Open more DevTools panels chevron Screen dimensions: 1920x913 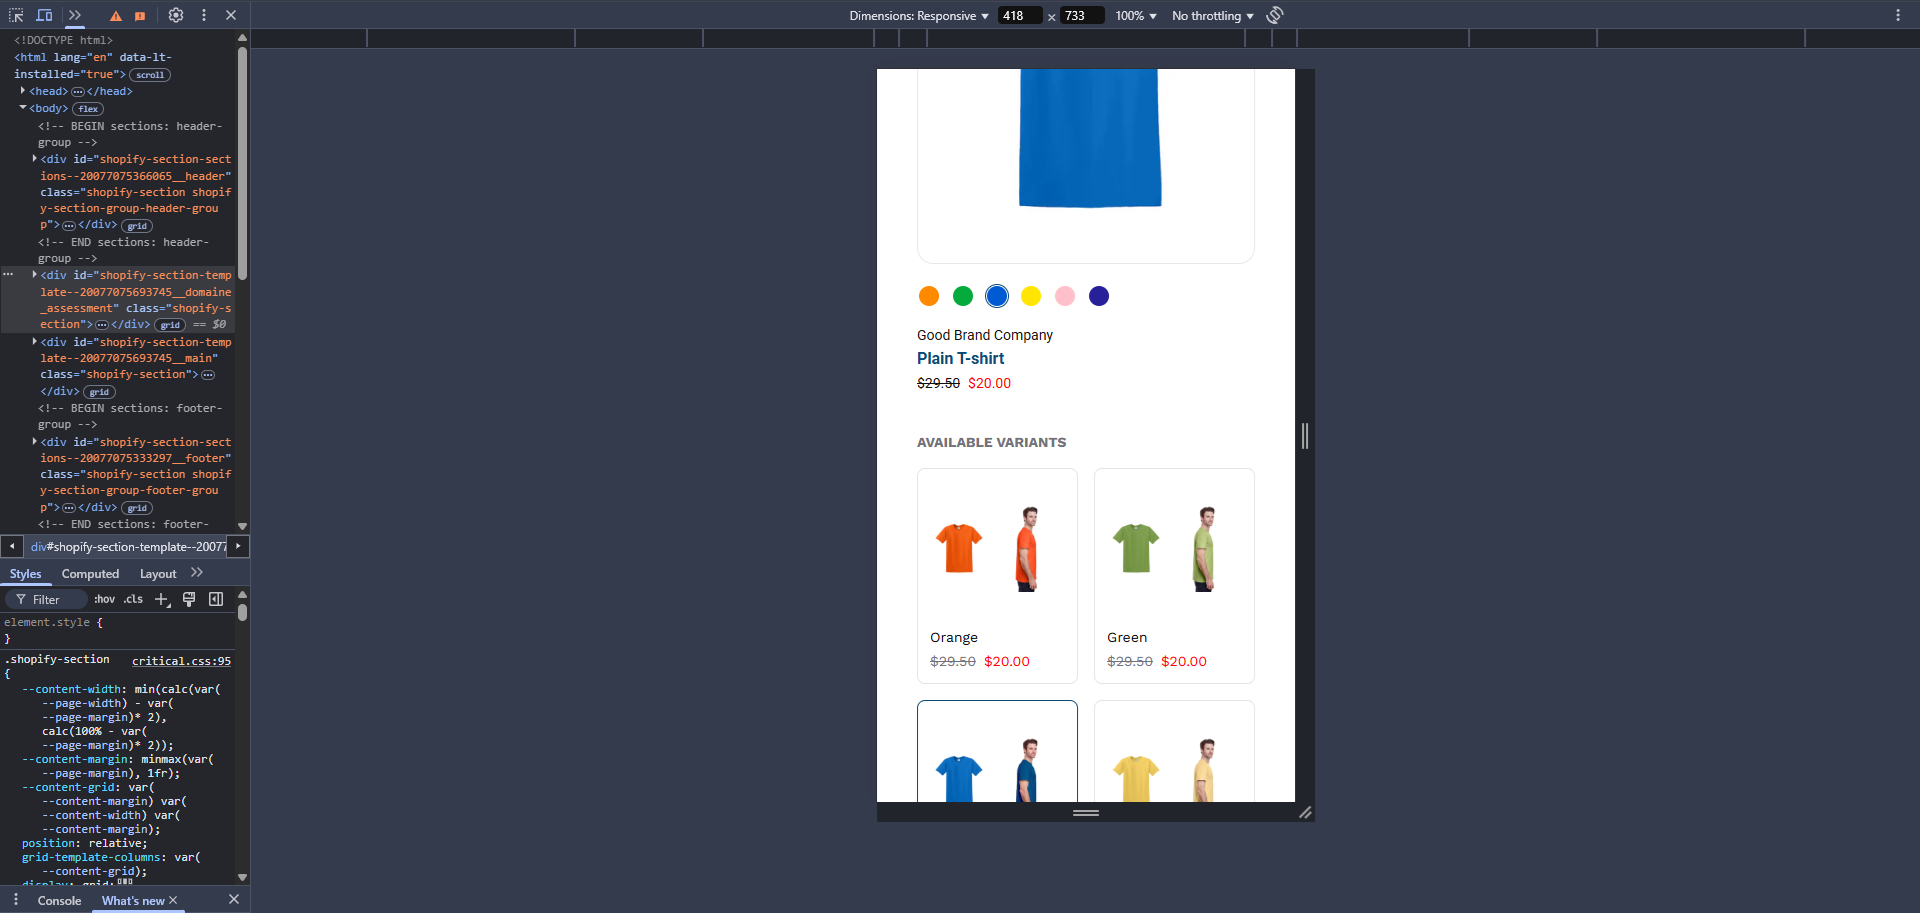(x=75, y=15)
